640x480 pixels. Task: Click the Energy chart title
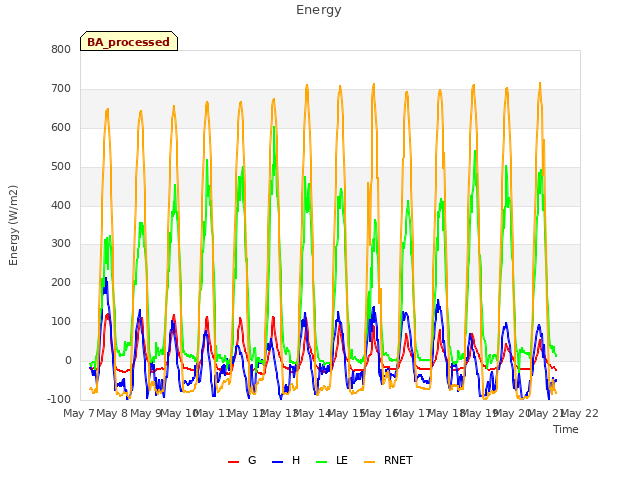[319, 10]
